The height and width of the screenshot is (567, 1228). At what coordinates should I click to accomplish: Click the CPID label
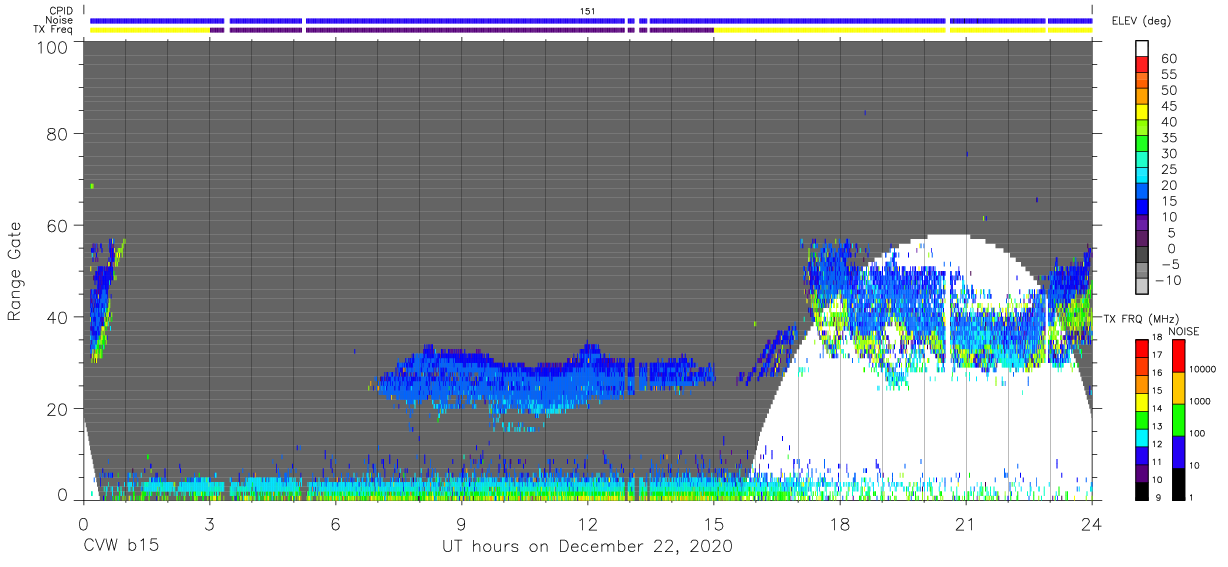pos(61,10)
